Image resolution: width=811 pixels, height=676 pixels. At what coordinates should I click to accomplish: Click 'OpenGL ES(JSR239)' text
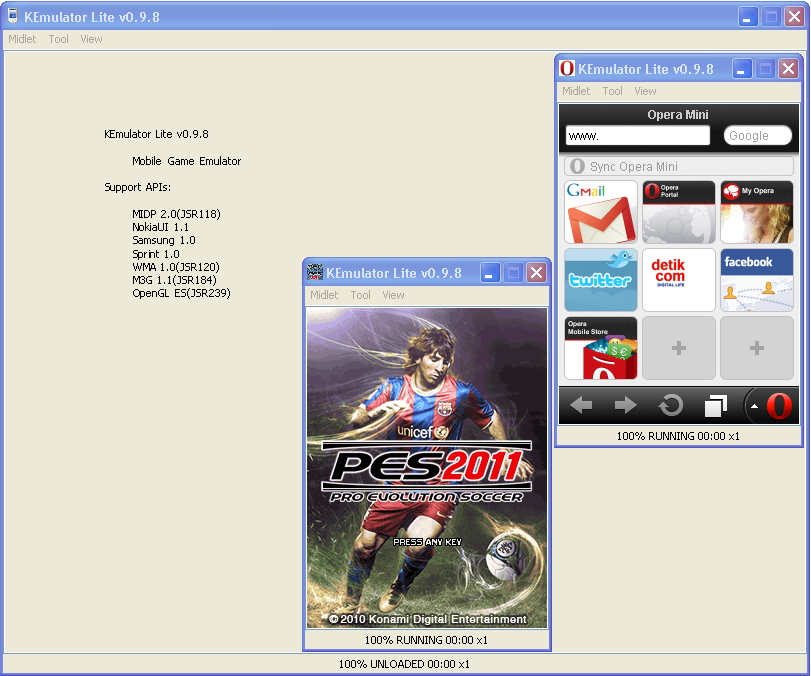181,293
